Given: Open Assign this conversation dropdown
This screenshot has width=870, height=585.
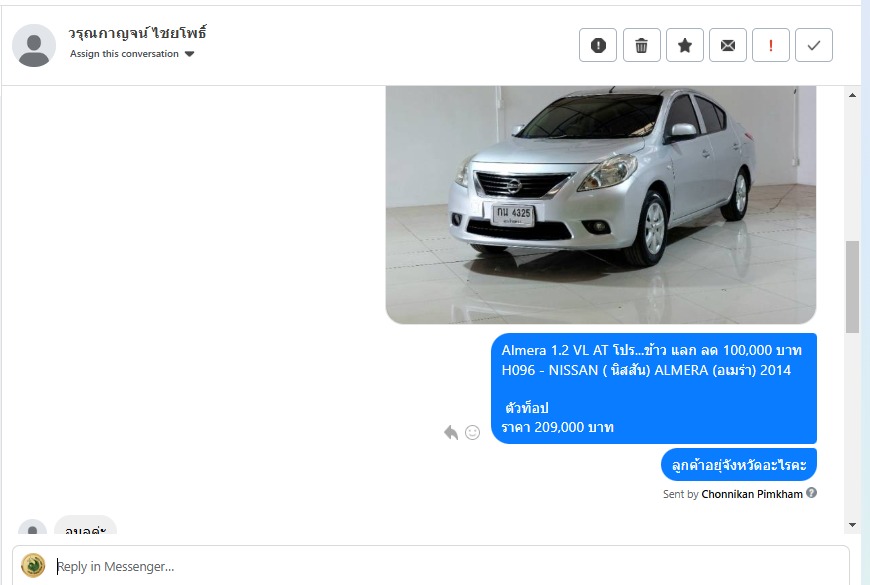Looking at the screenshot, I should [x=132, y=54].
